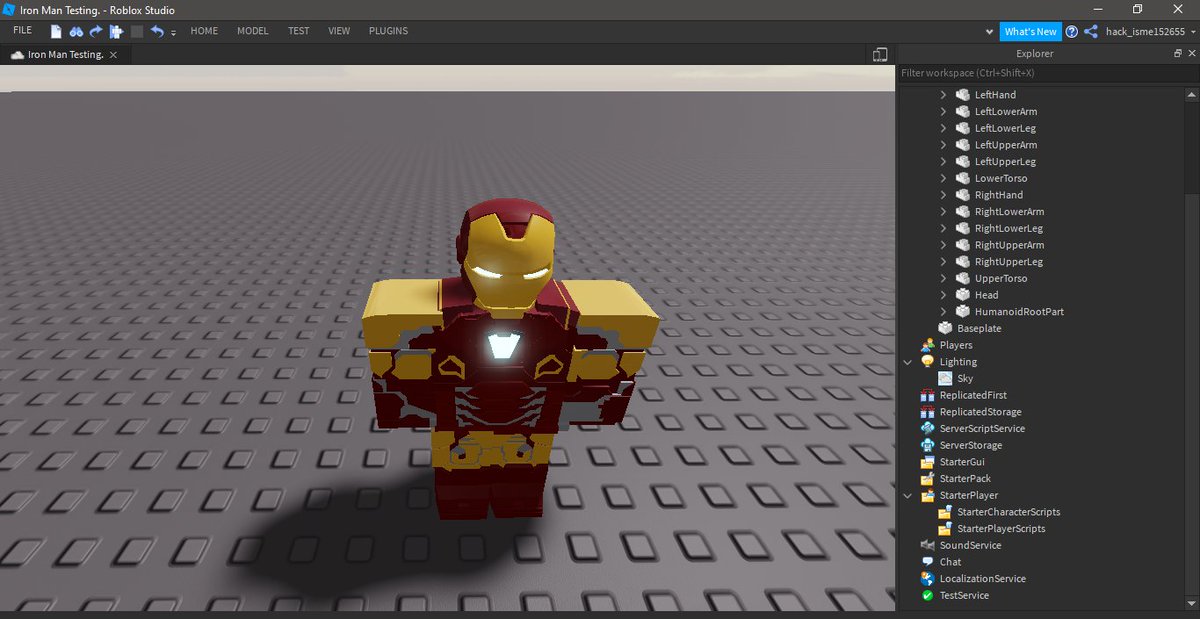Screen dimensions: 1200x619
Task: Collapse the Lighting service
Action: click(x=908, y=362)
